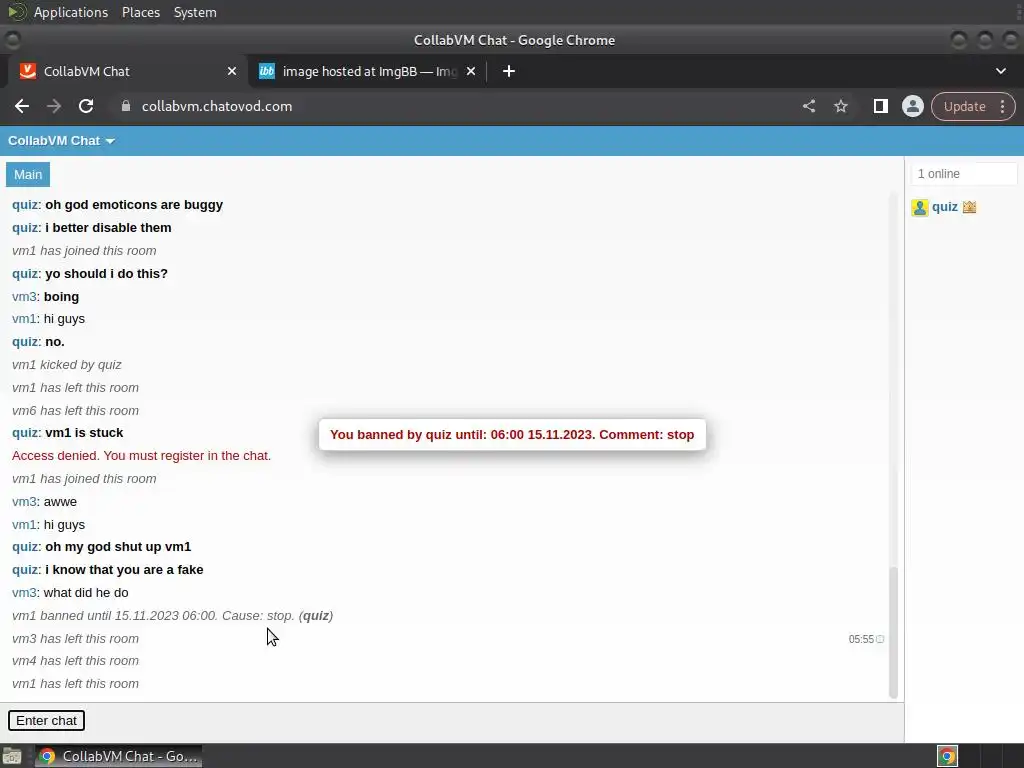Click the Enter chat button
Image resolution: width=1024 pixels, height=768 pixels.
(x=46, y=720)
